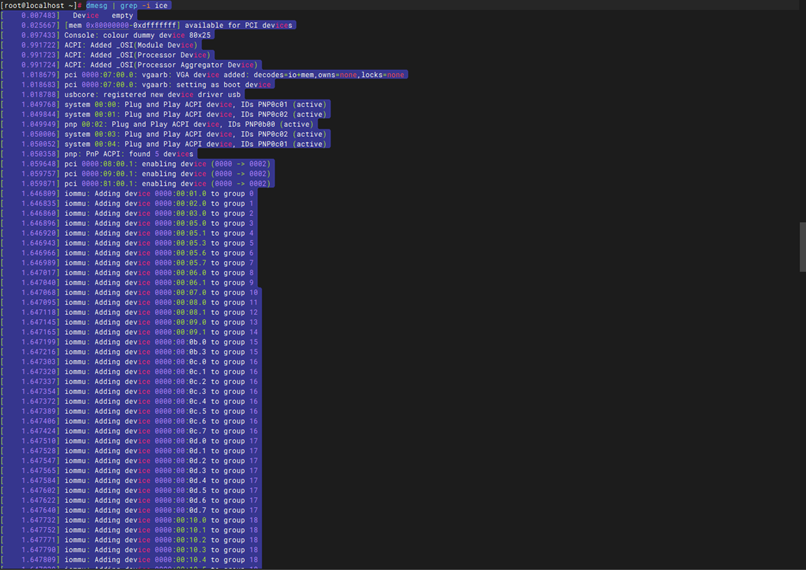The width and height of the screenshot is (806, 570).
Task: Click the 'system 00:01' Plug and Play line
Action: tap(166, 115)
